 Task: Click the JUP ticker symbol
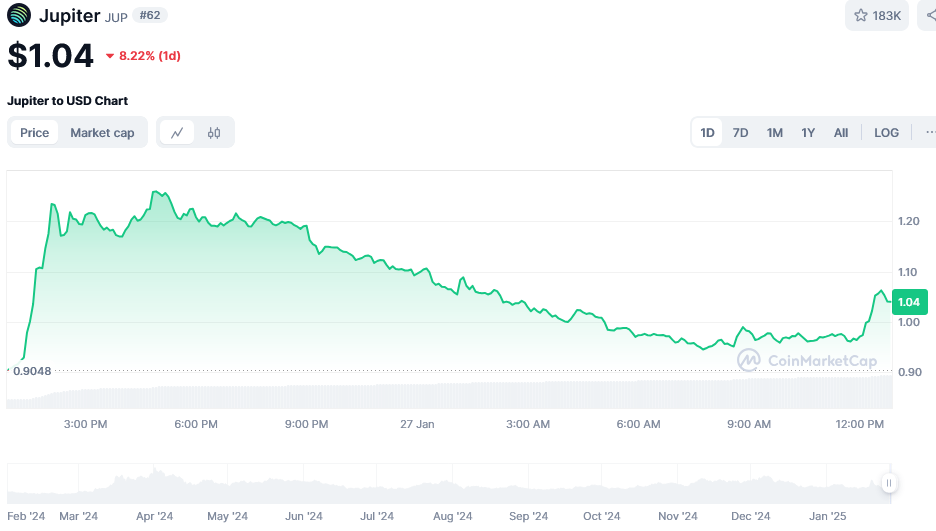point(116,17)
